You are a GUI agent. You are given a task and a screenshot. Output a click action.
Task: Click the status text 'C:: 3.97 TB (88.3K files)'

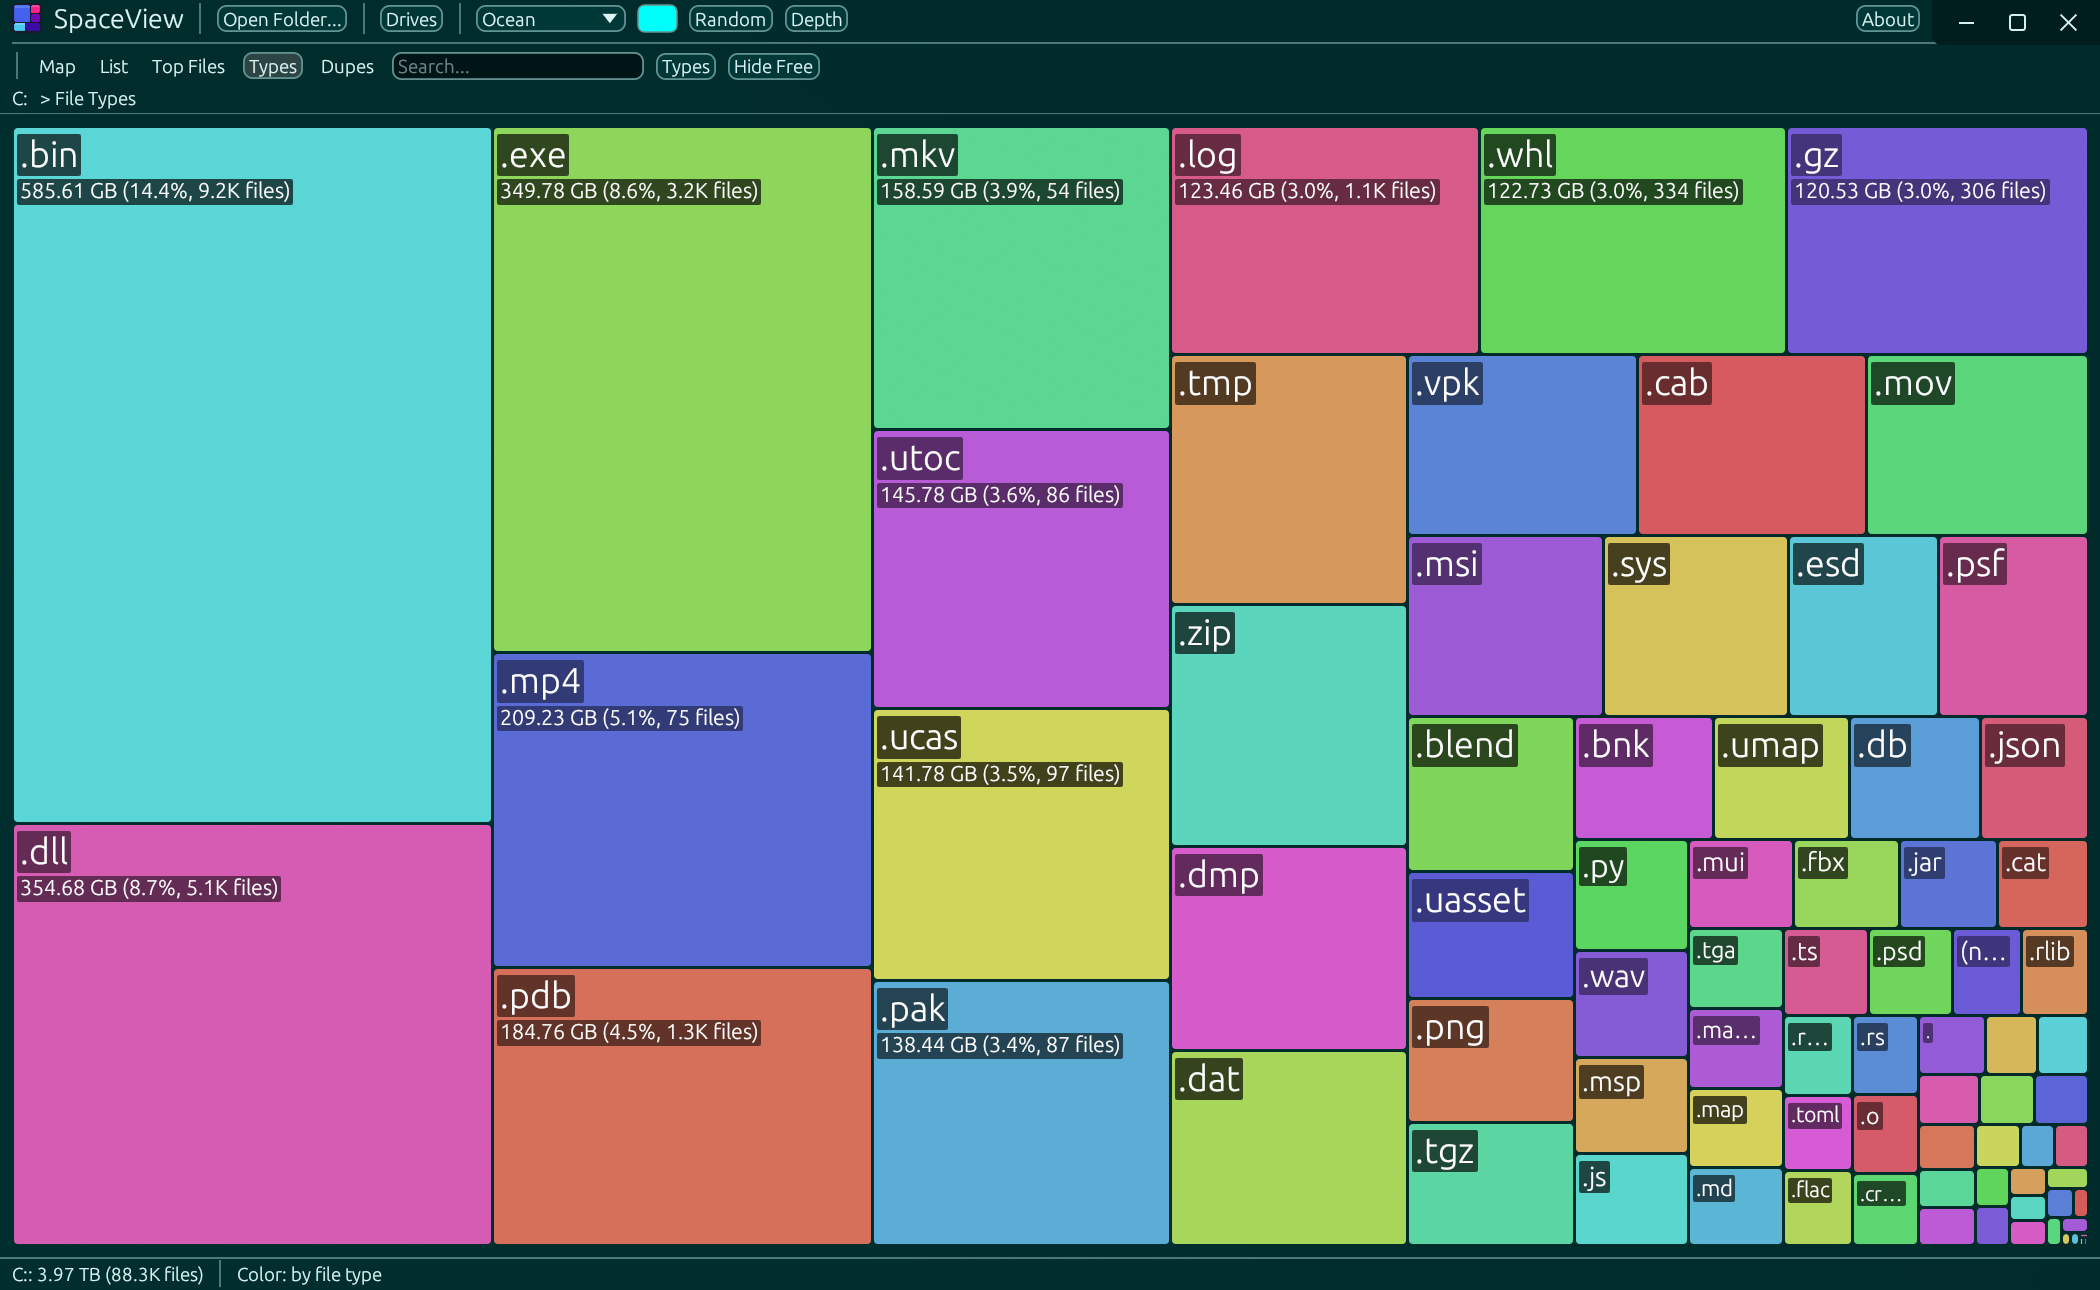click(108, 1274)
